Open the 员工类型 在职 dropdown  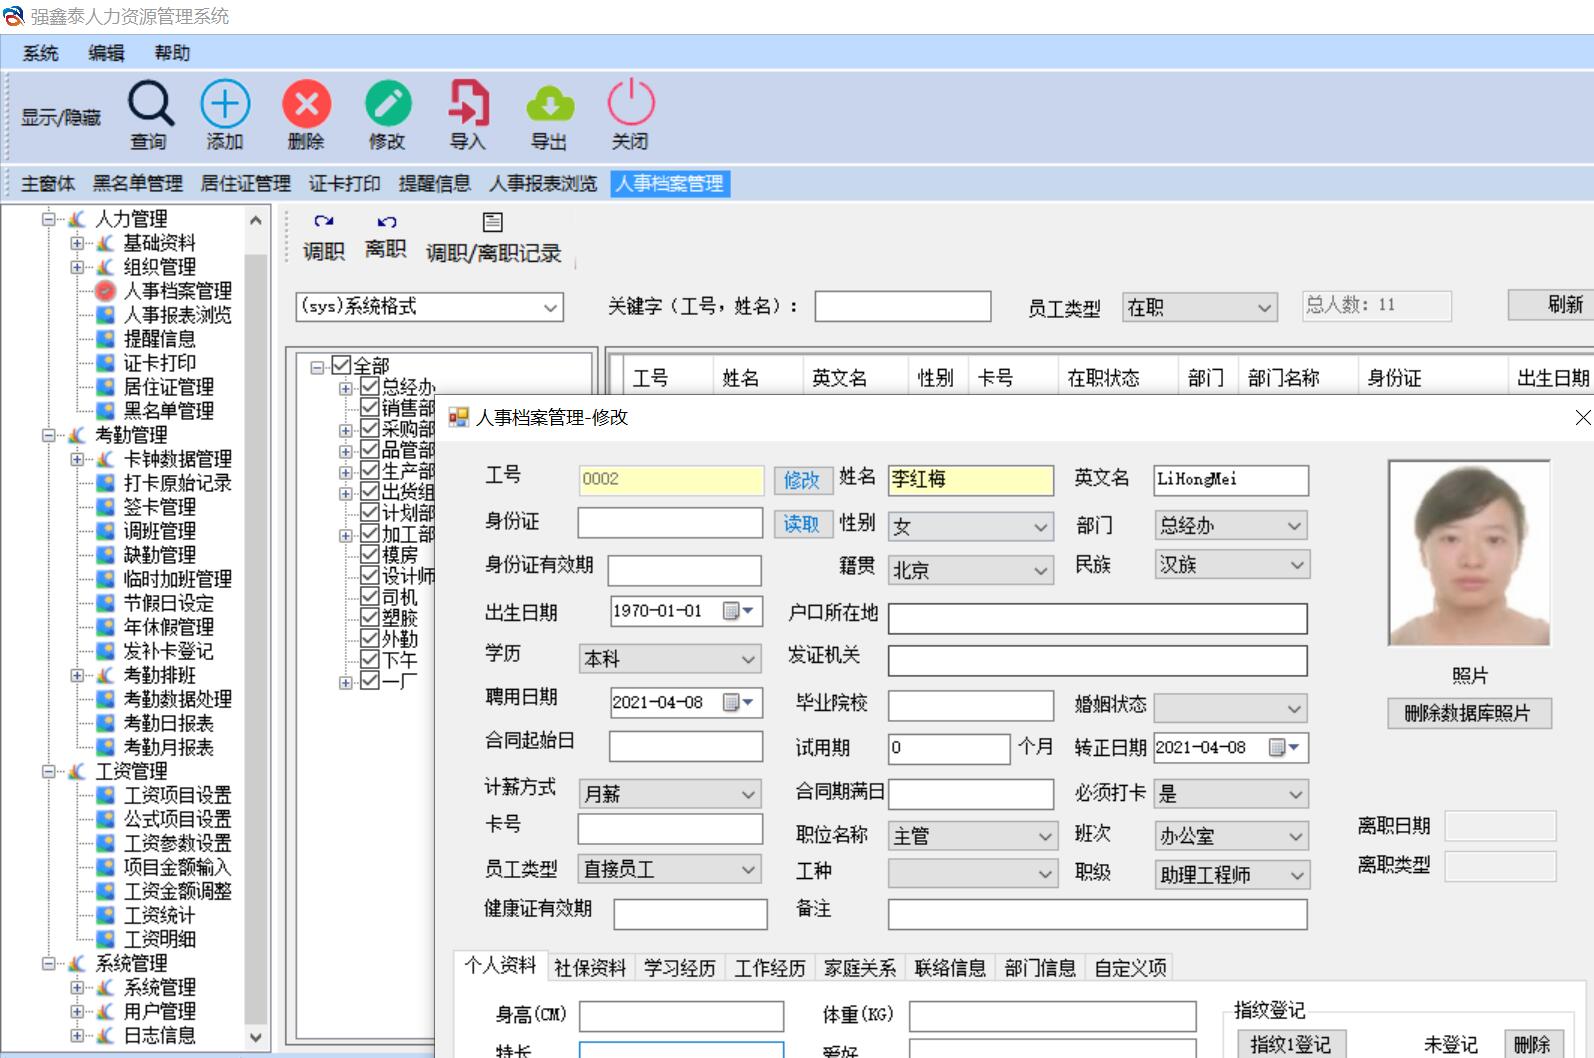1200,308
